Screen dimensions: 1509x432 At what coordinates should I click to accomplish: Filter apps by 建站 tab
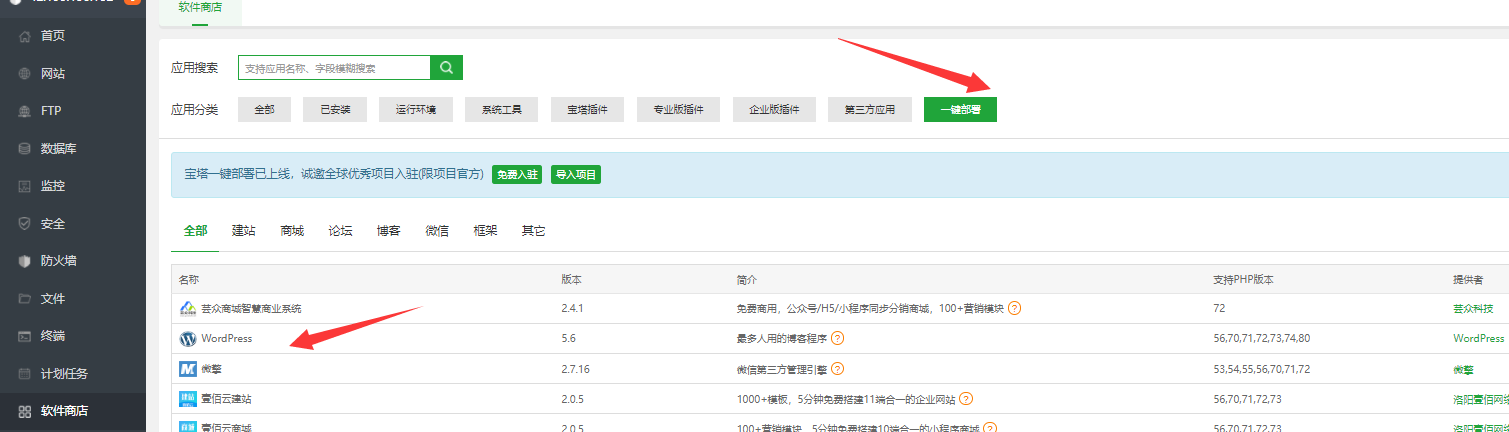pos(244,231)
